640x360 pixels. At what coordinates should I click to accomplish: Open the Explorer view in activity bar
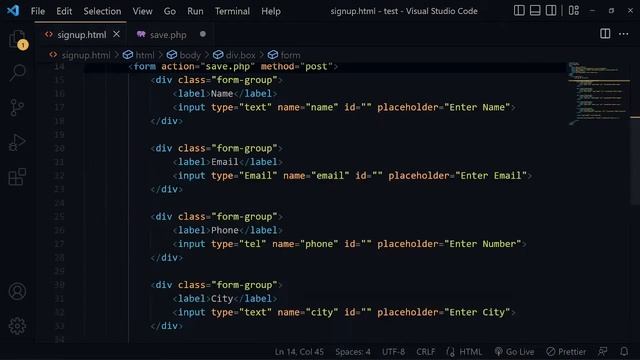[x=18, y=40]
